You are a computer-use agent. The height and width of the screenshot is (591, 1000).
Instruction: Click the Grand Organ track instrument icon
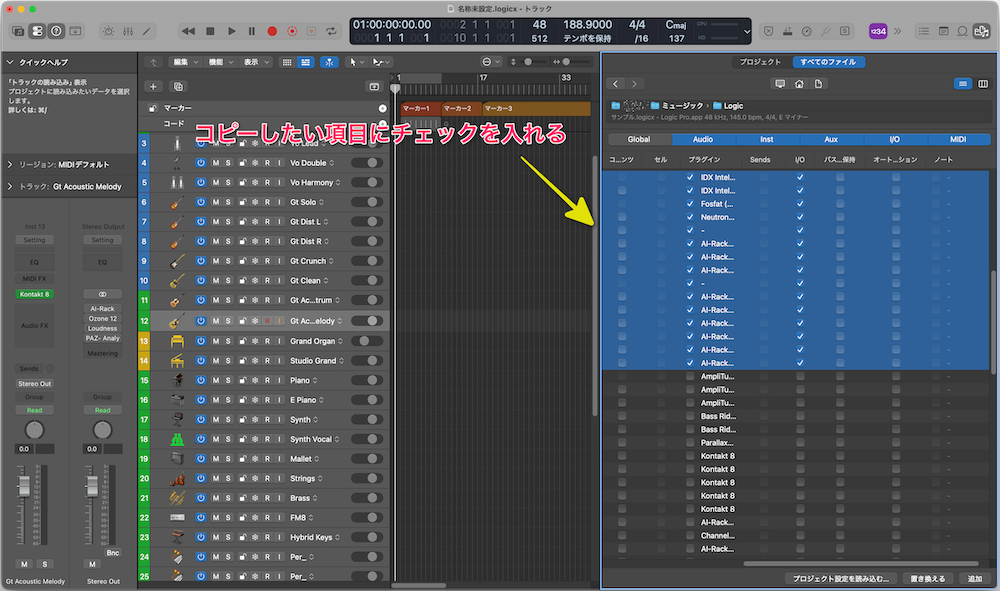pyautogui.click(x=177, y=341)
